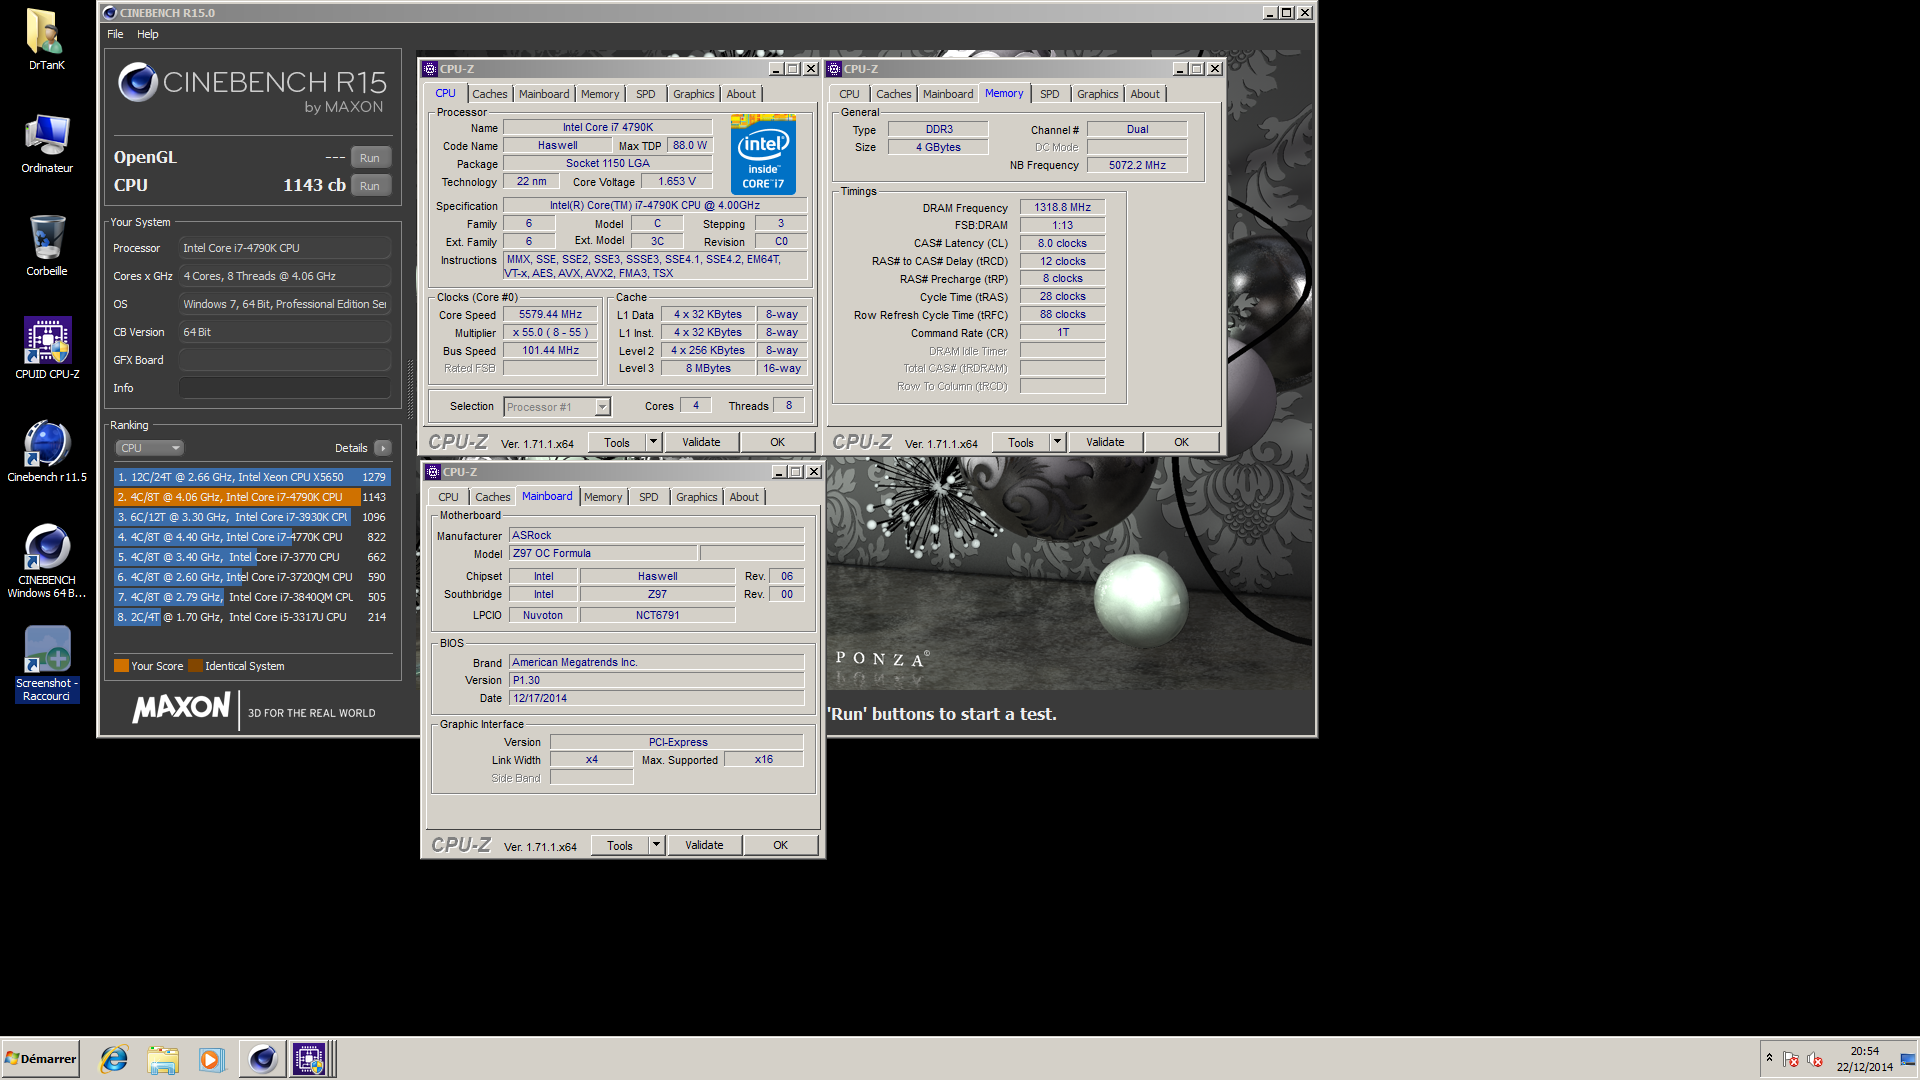Open Tools dropdown arrow in Memory window
The width and height of the screenshot is (1920, 1080).
coord(1057,442)
